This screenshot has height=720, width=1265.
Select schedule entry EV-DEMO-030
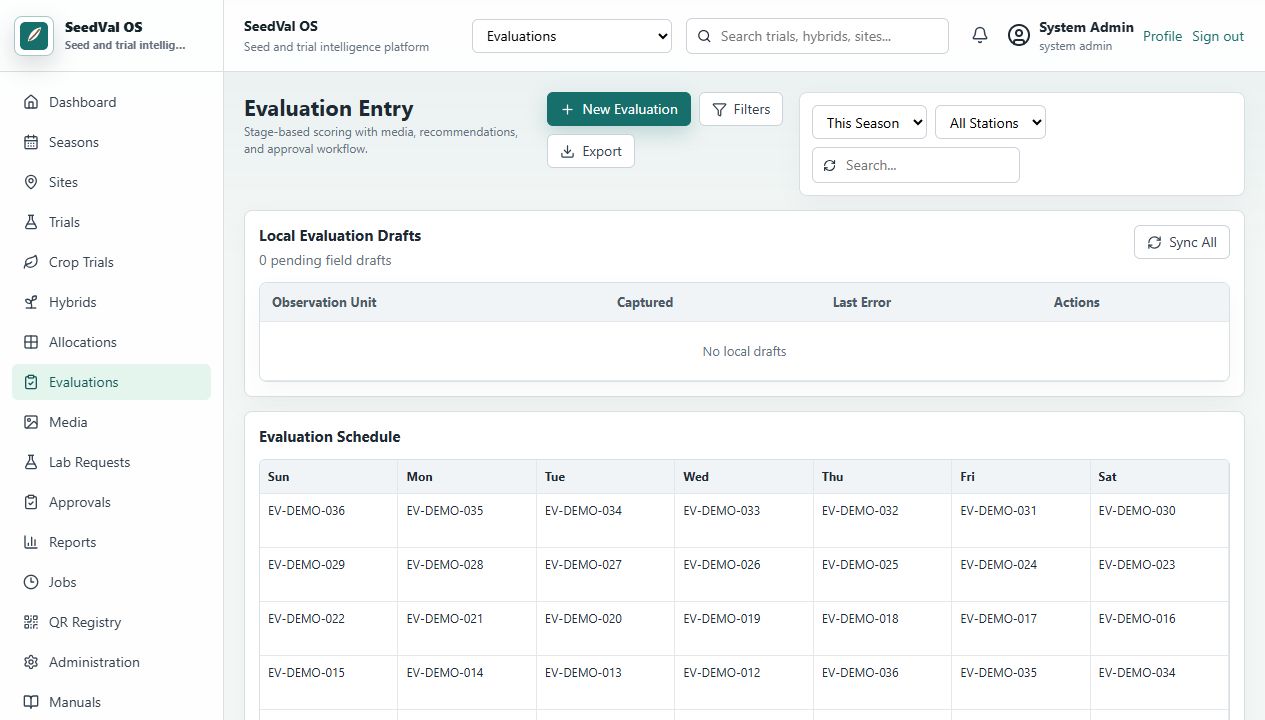(x=1137, y=510)
